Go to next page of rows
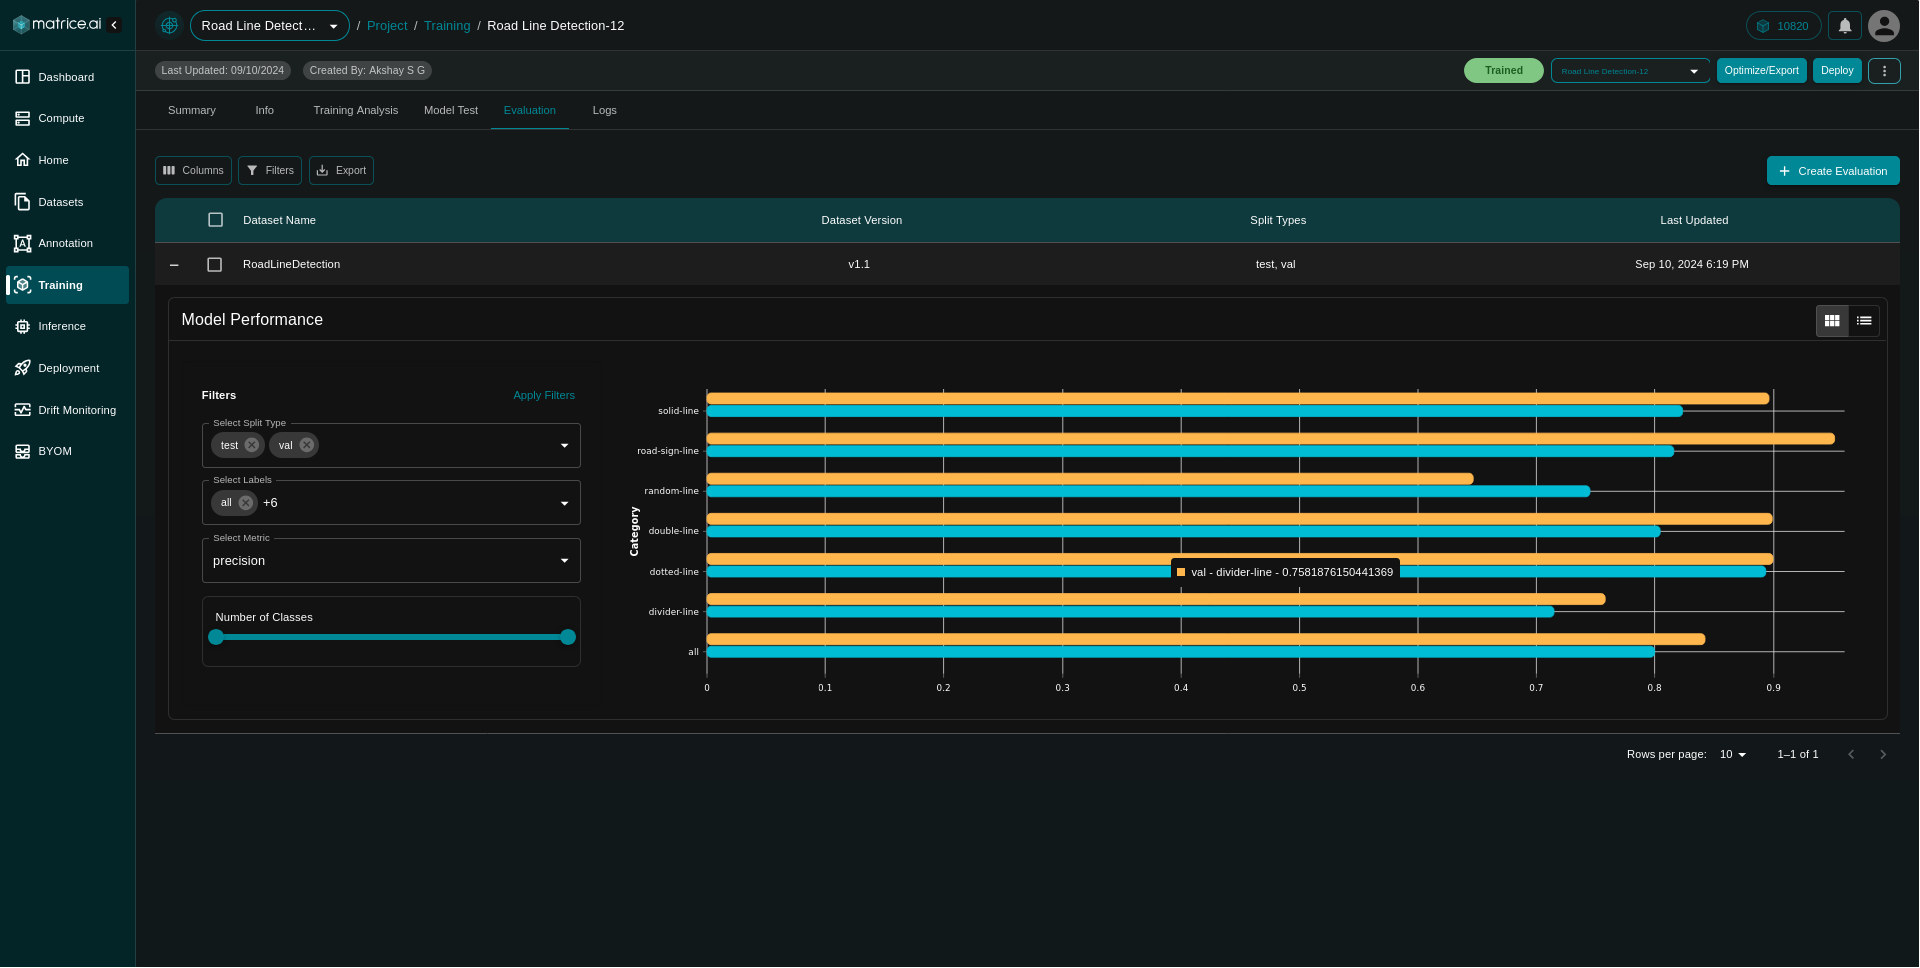Screen dimensions: 1920x968 (1883, 754)
